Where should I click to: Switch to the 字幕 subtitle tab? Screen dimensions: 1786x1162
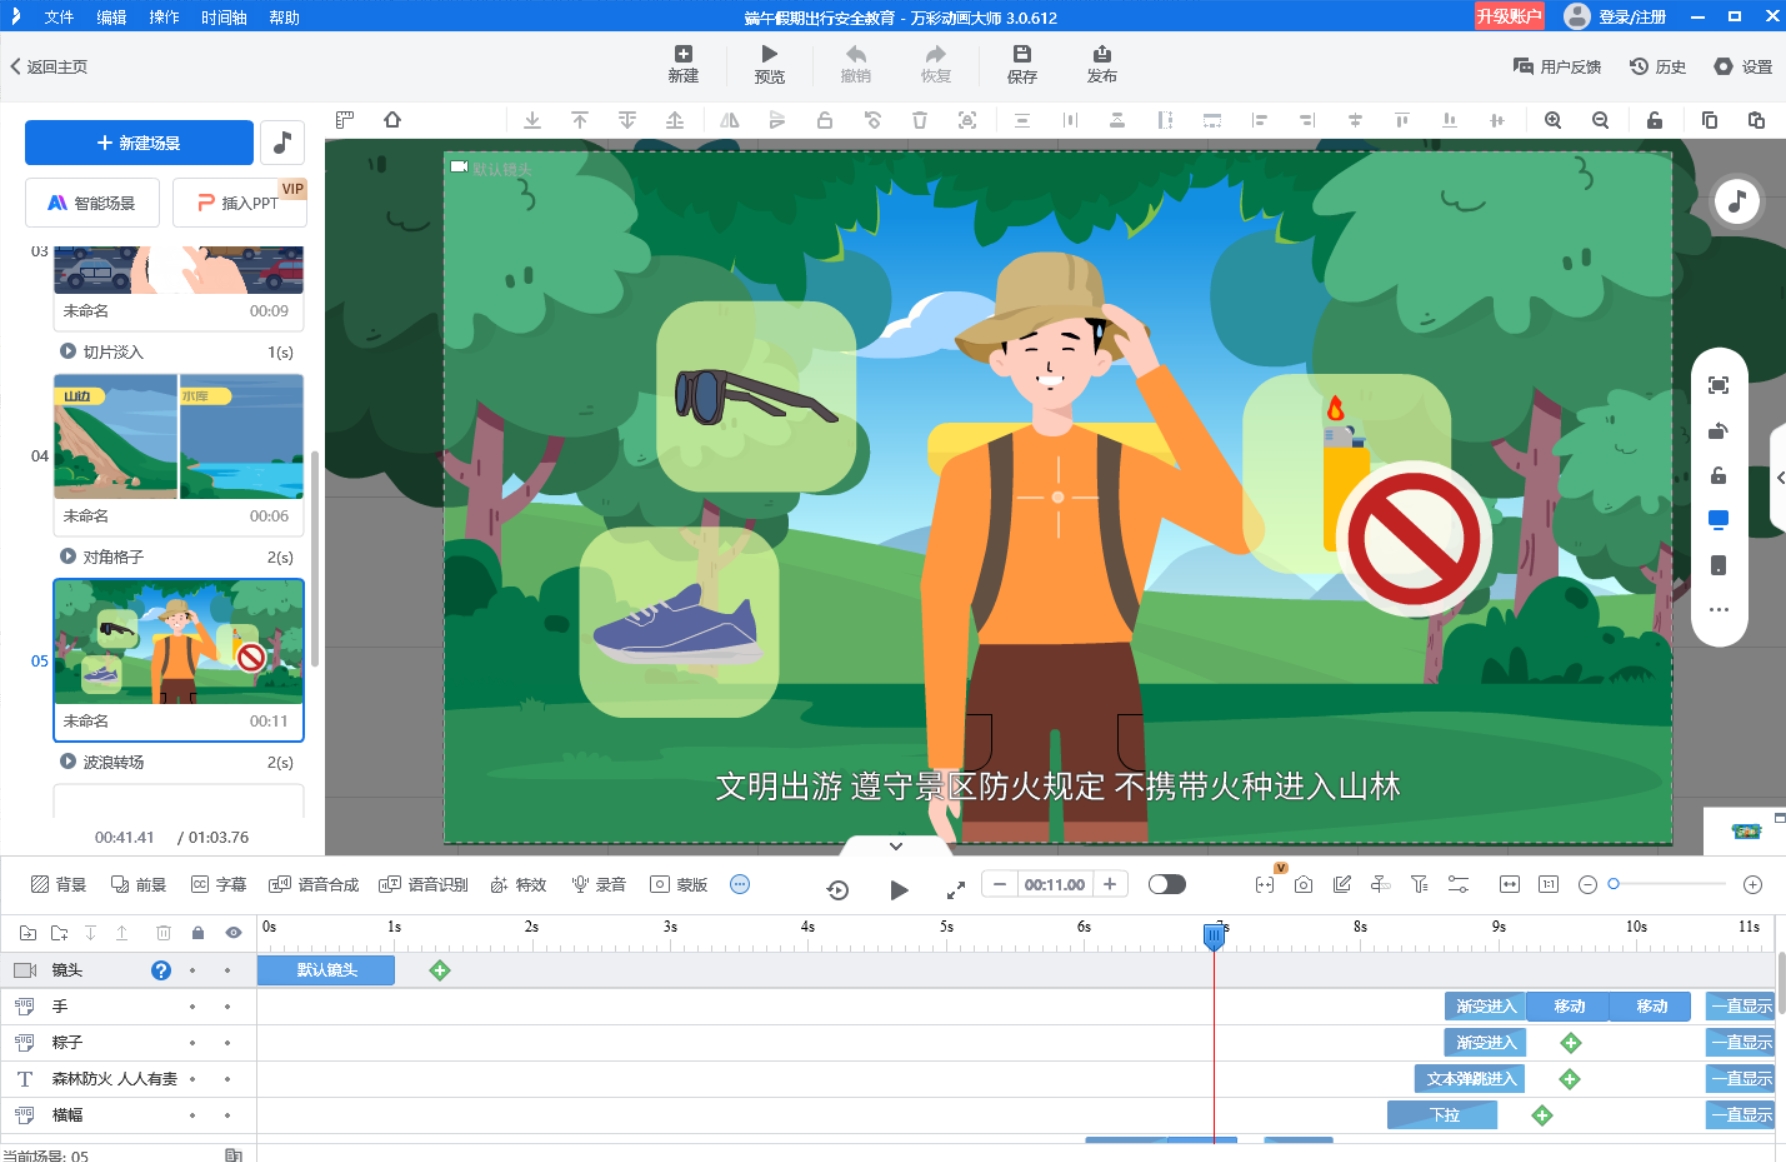click(x=219, y=885)
